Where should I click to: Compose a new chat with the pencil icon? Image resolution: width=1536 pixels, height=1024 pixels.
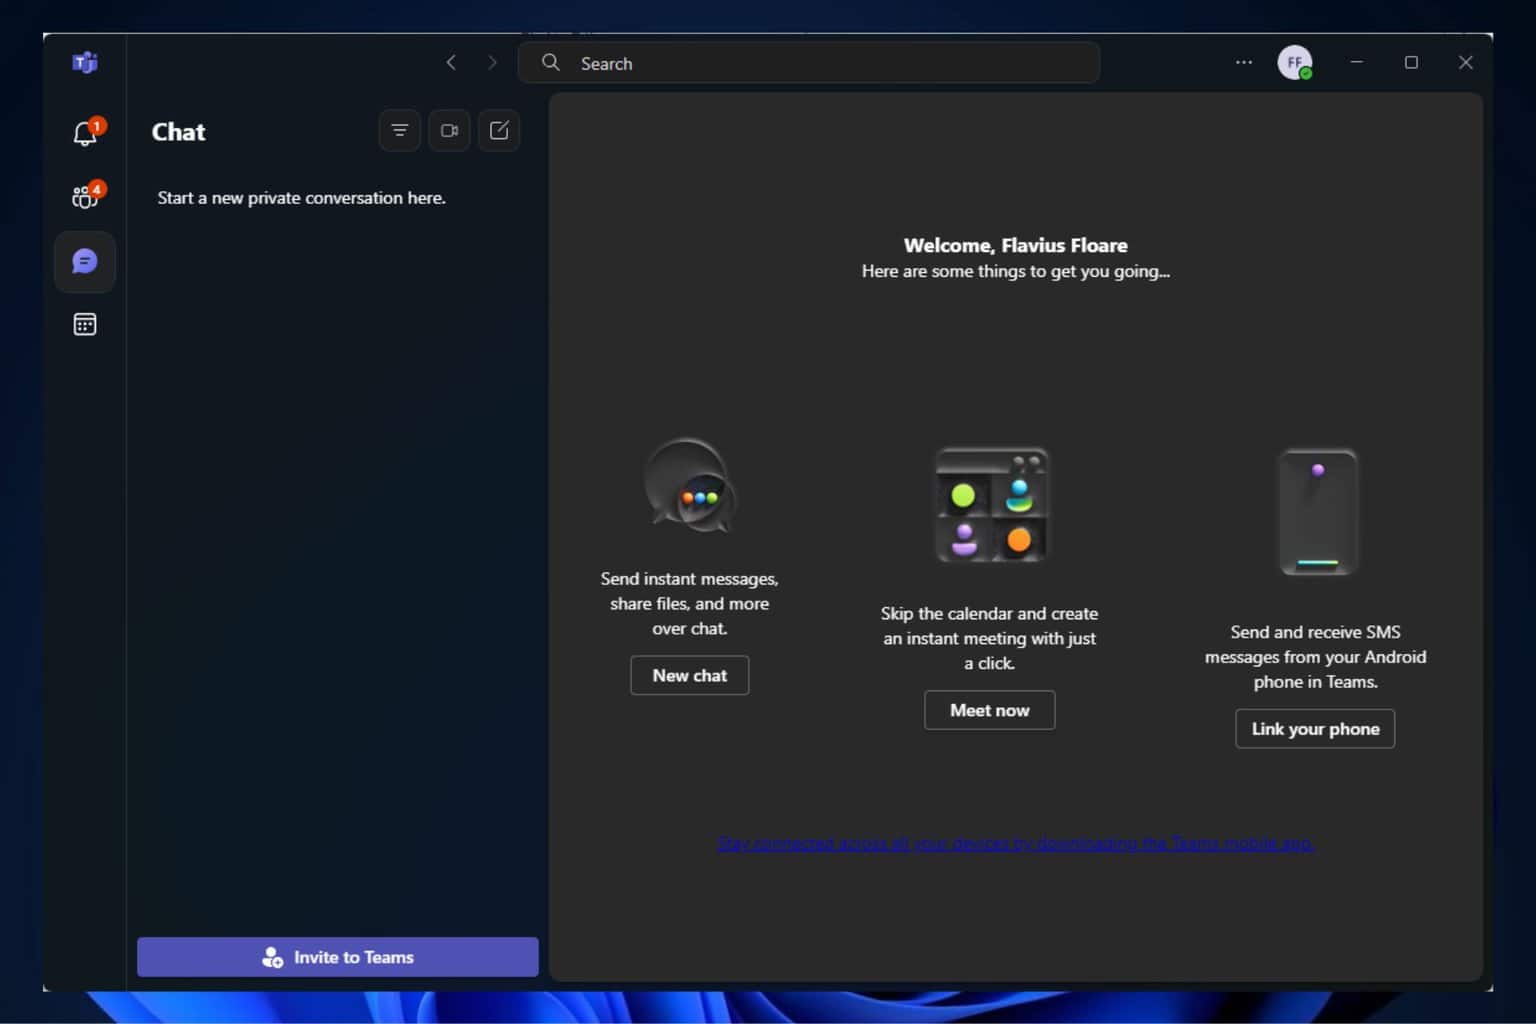click(x=499, y=131)
